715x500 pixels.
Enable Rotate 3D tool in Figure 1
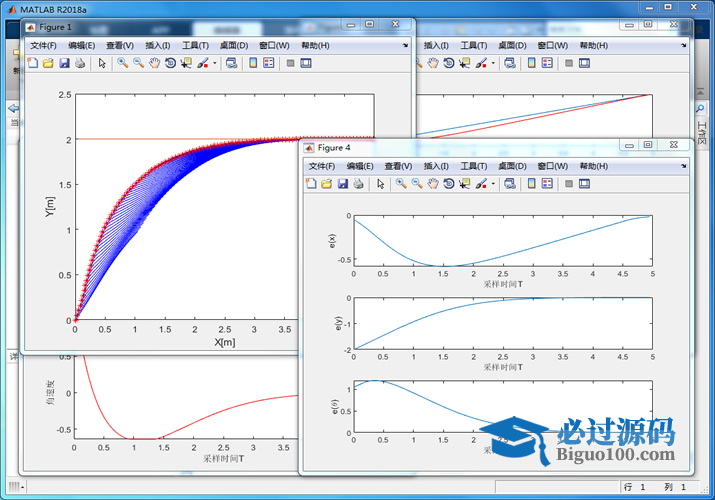click(170, 63)
